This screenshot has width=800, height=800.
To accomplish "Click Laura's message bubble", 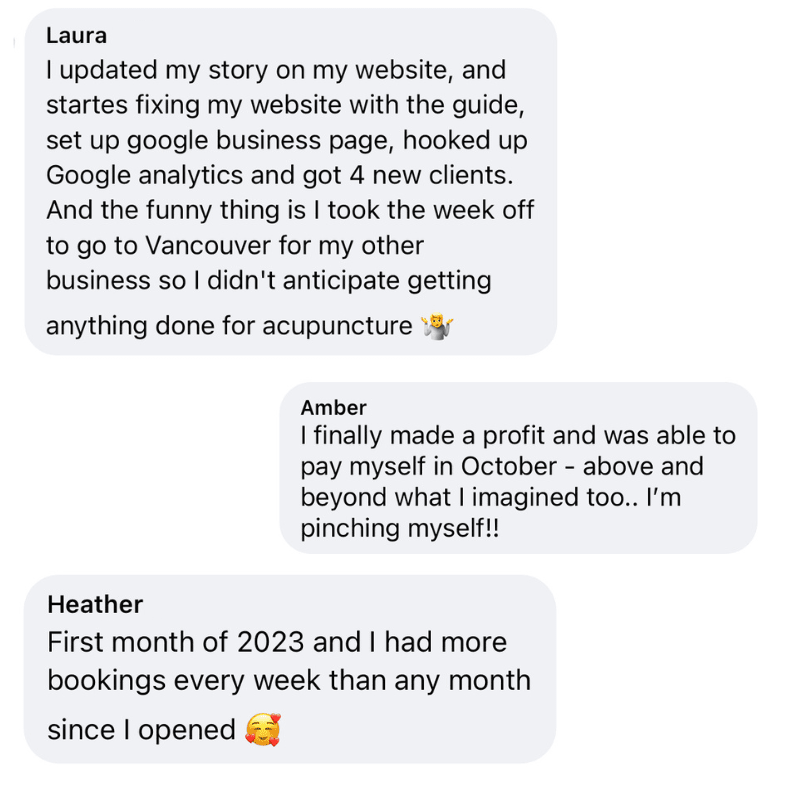I will [291, 181].
